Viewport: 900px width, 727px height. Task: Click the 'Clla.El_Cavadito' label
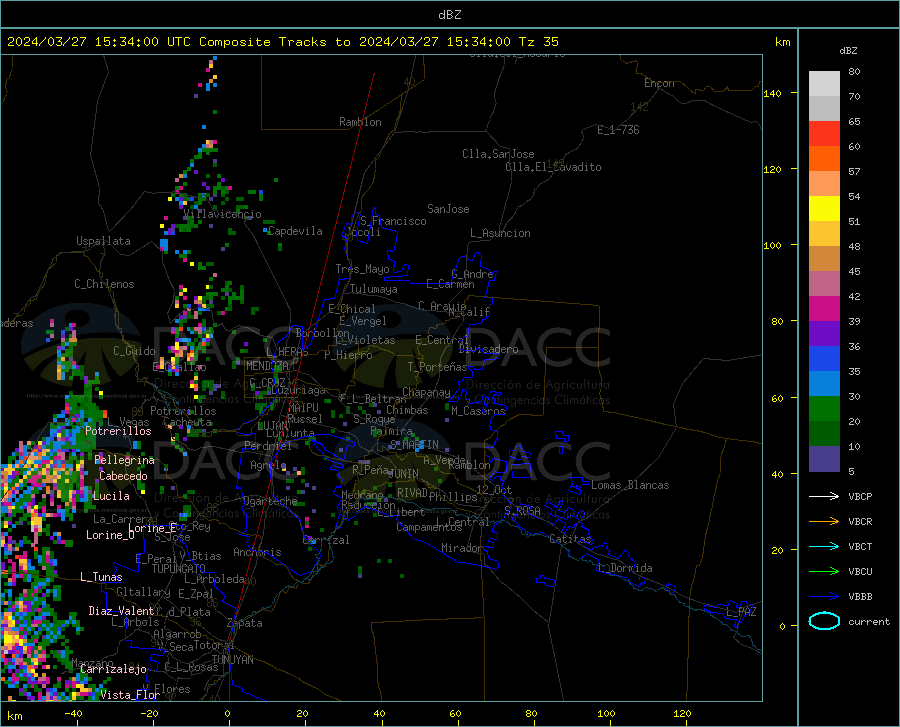pyautogui.click(x=553, y=167)
